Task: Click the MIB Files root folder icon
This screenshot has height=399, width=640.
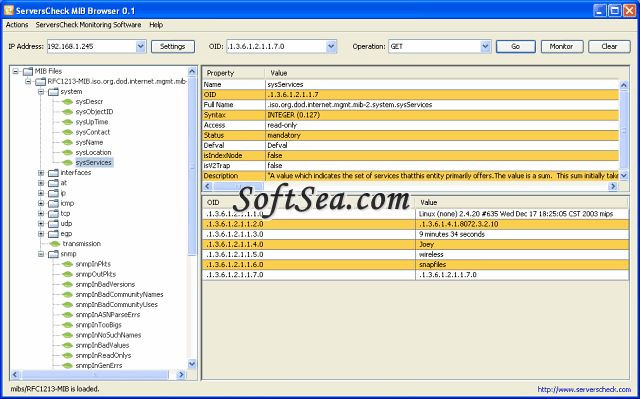Action: (28, 71)
